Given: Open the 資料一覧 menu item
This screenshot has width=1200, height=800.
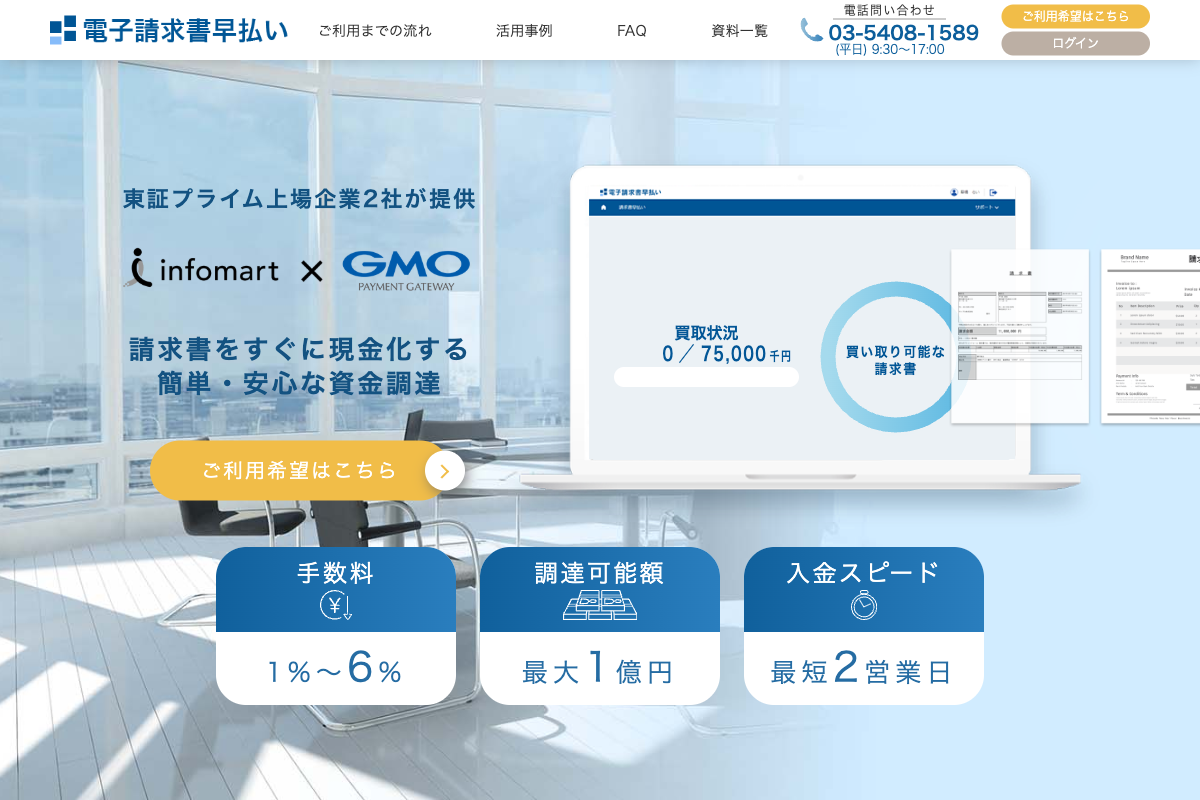Looking at the screenshot, I should pyautogui.click(x=740, y=31).
